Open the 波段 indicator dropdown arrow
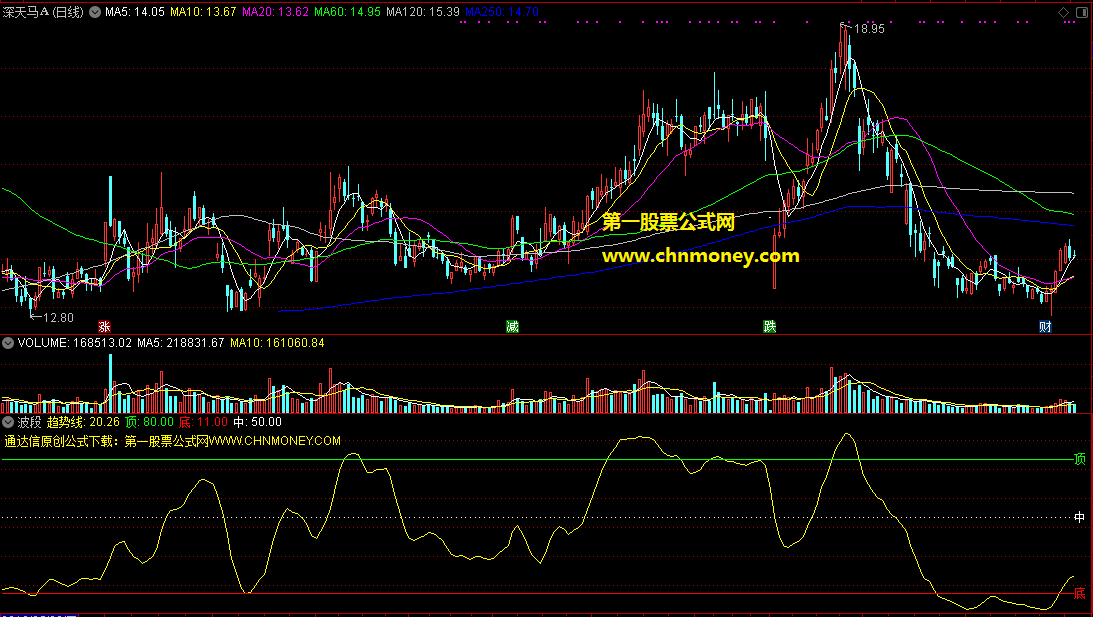Image resolution: width=1093 pixels, height=617 pixels. pyautogui.click(x=8, y=422)
